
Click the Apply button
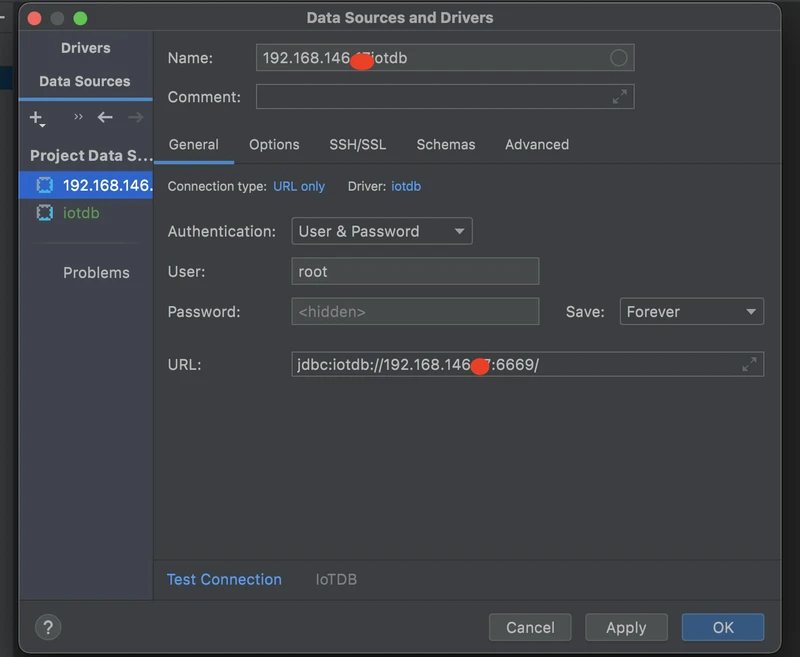click(x=626, y=627)
